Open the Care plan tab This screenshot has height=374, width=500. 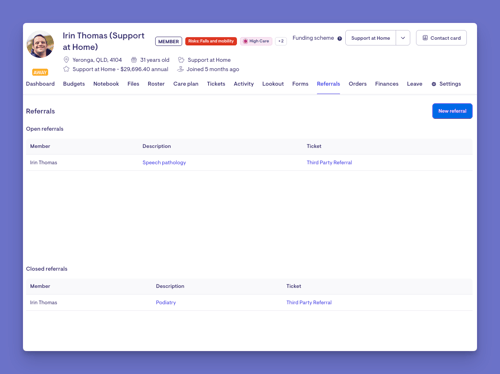[186, 84]
